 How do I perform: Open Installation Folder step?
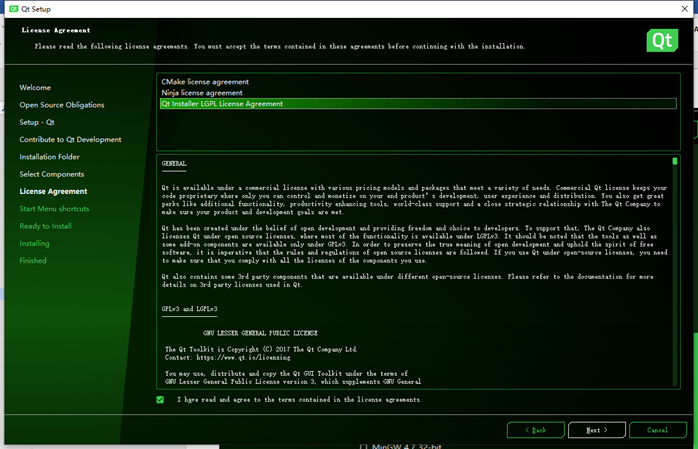coord(49,157)
